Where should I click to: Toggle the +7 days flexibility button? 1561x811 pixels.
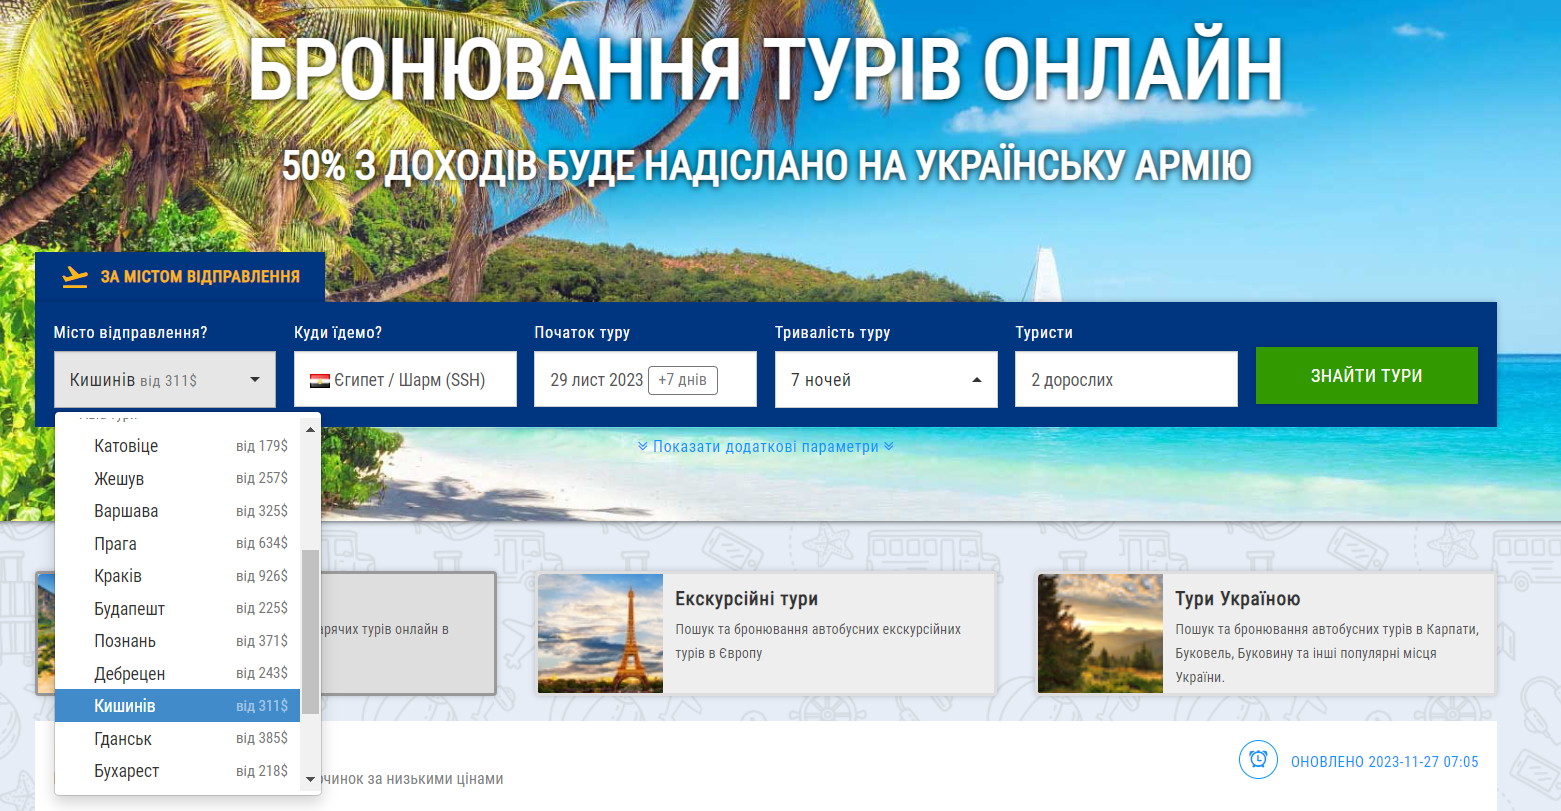[x=682, y=380]
